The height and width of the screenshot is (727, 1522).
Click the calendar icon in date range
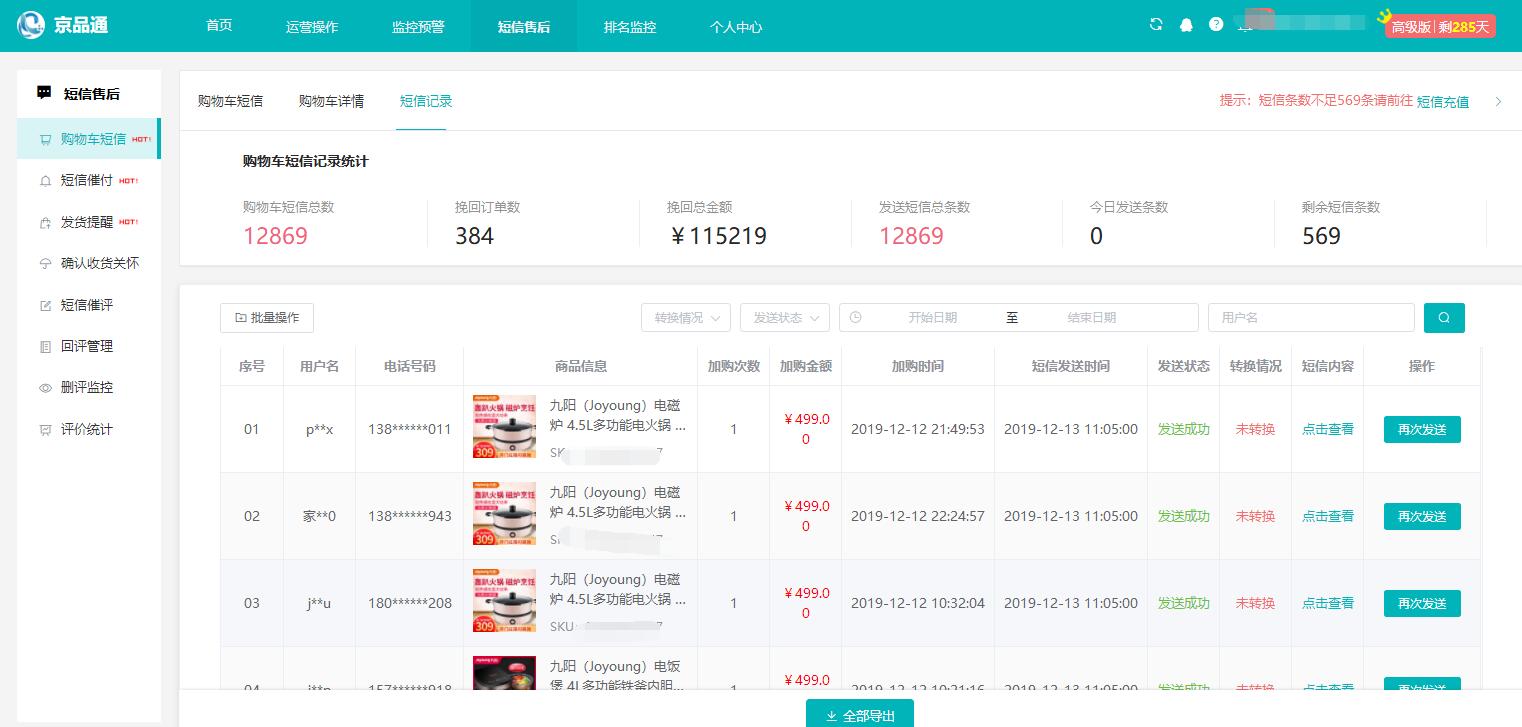click(x=855, y=317)
